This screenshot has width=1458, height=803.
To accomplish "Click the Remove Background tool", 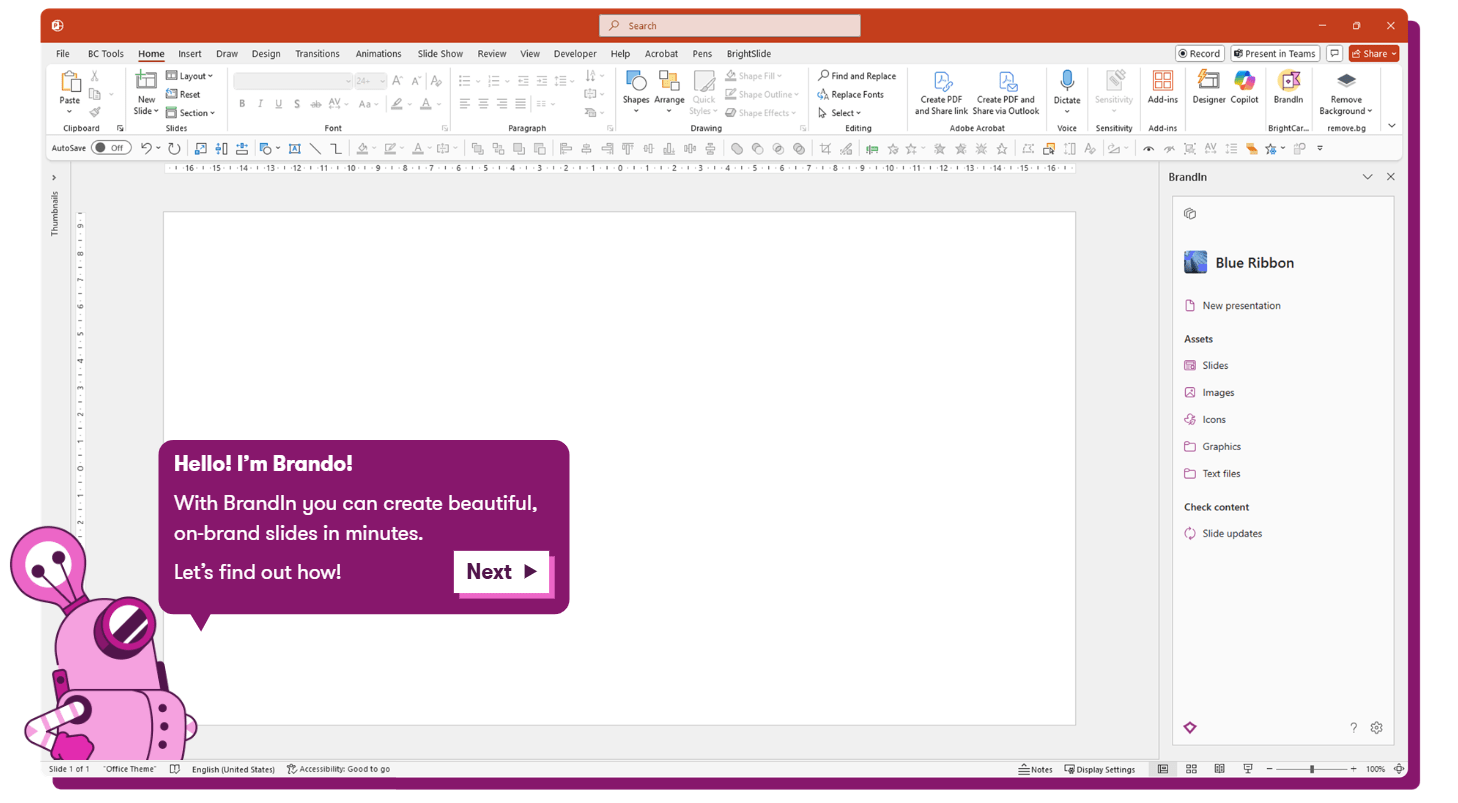I will tap(1345, 93).
